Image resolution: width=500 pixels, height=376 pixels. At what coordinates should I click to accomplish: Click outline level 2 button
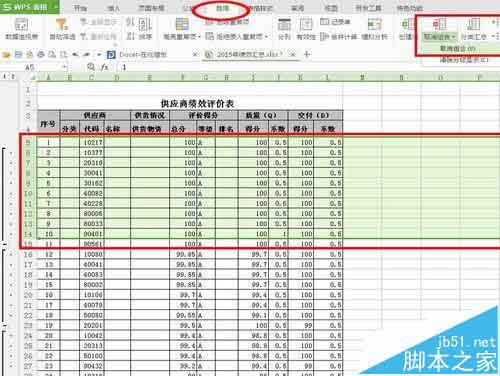(13, 77)
